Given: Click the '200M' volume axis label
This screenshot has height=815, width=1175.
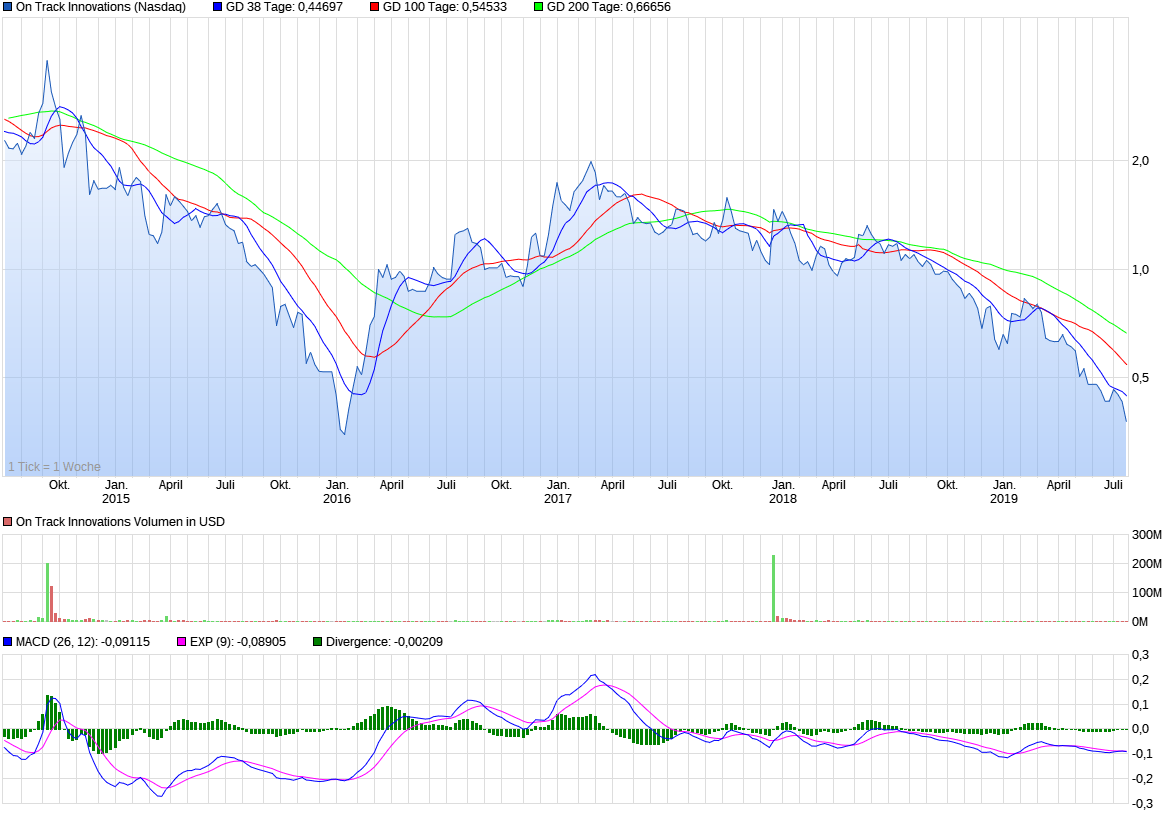Looking at the screenshot, I should [x=1147, y=563].
